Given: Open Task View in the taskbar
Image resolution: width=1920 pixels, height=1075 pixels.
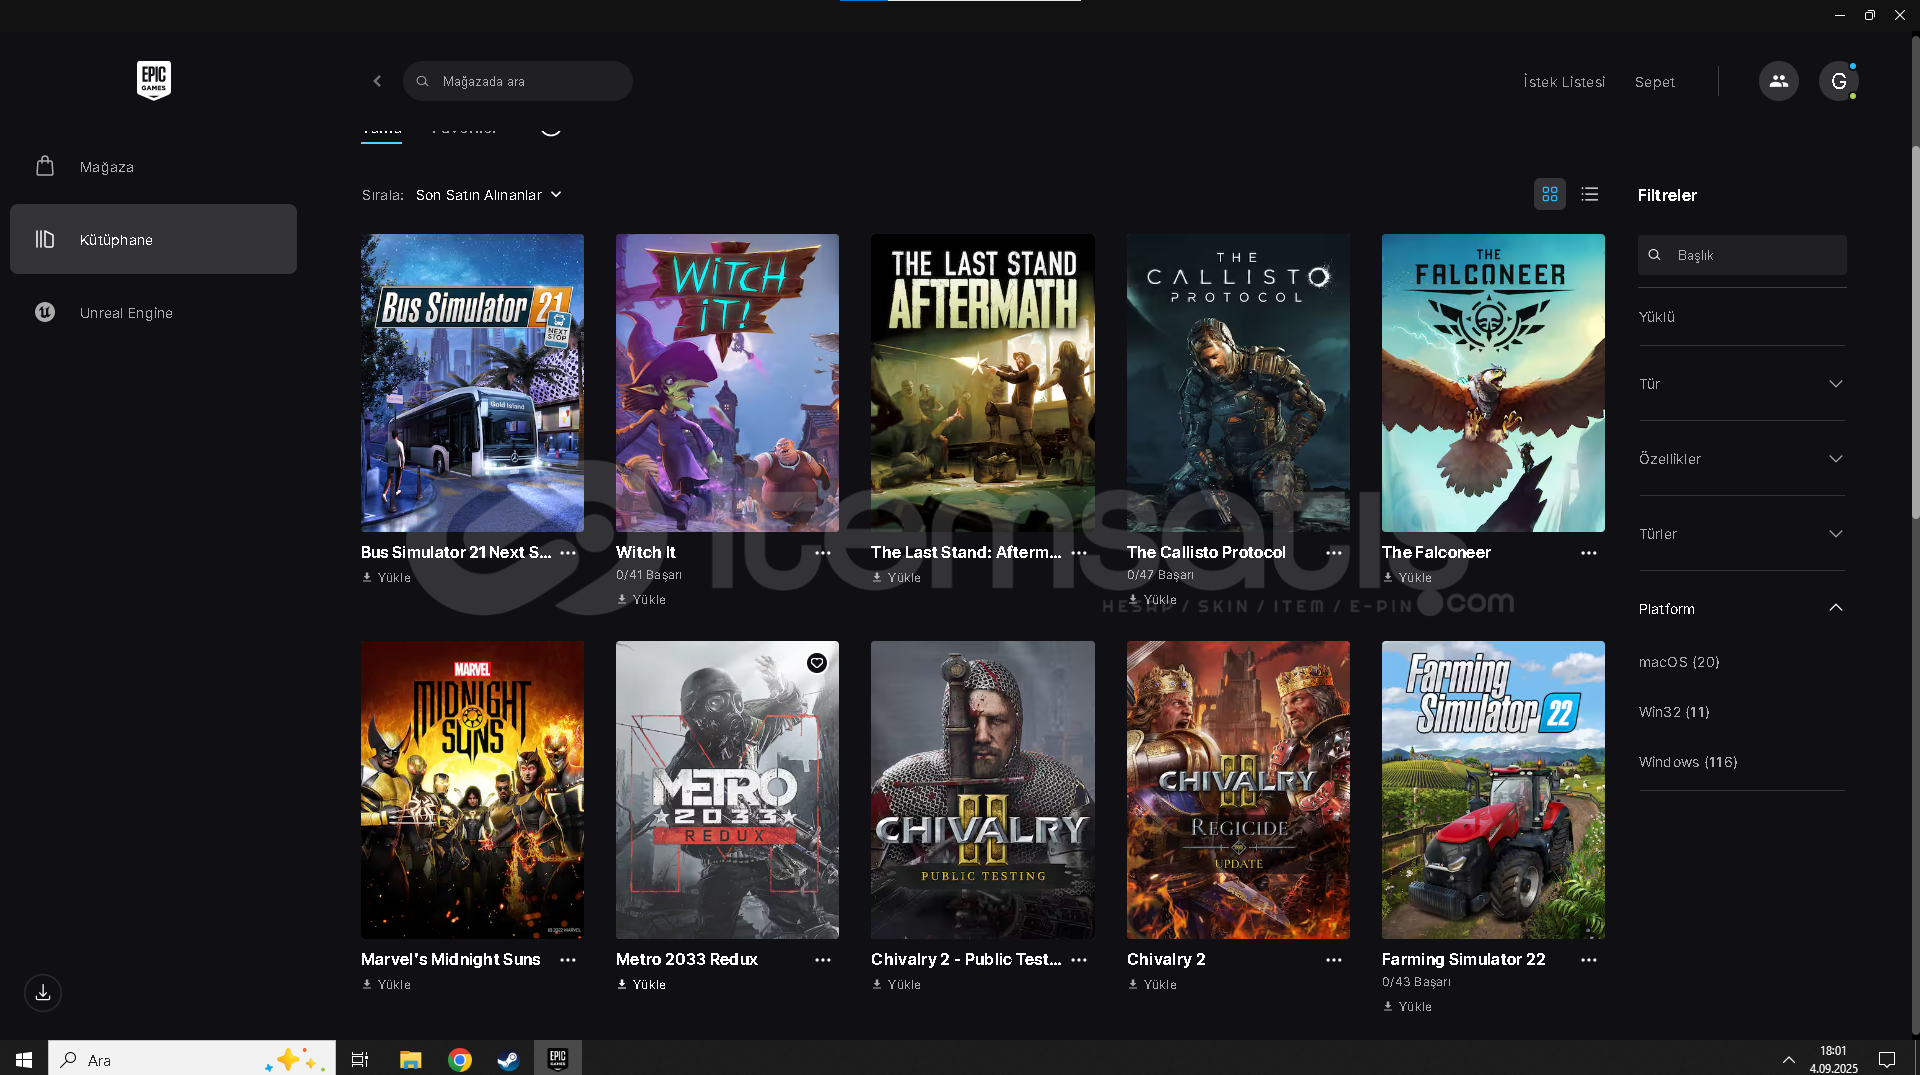Looking at the screenshot, I should point(360,1059).
